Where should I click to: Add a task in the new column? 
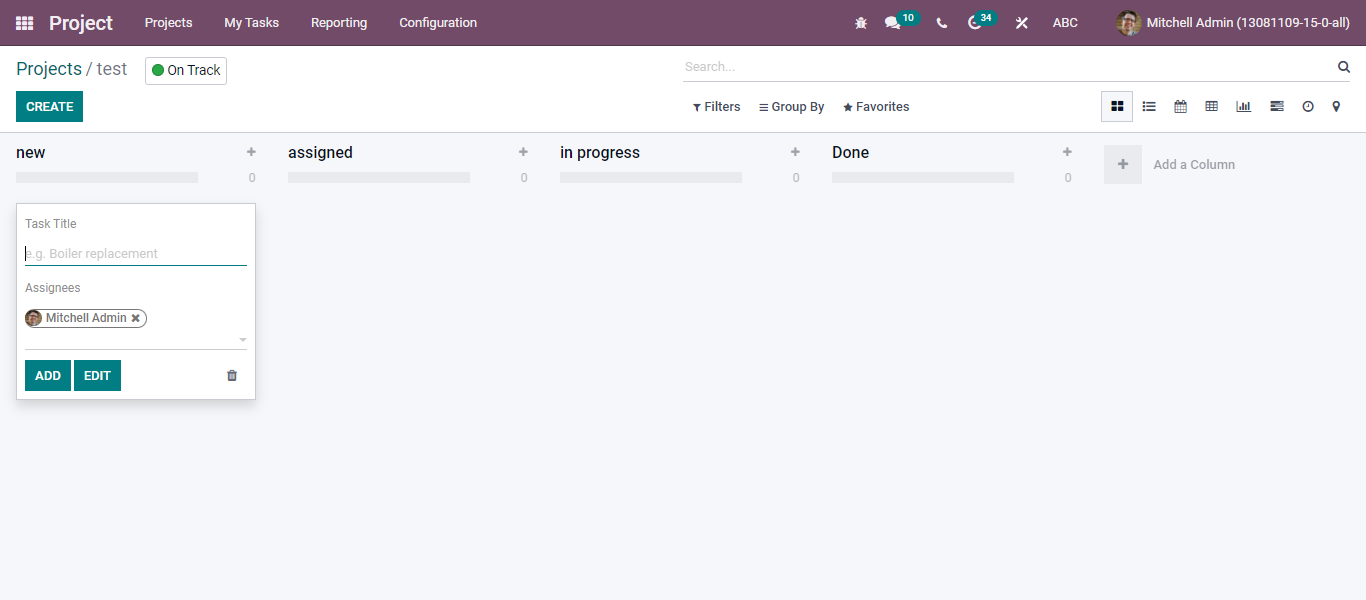click(251, 152)
